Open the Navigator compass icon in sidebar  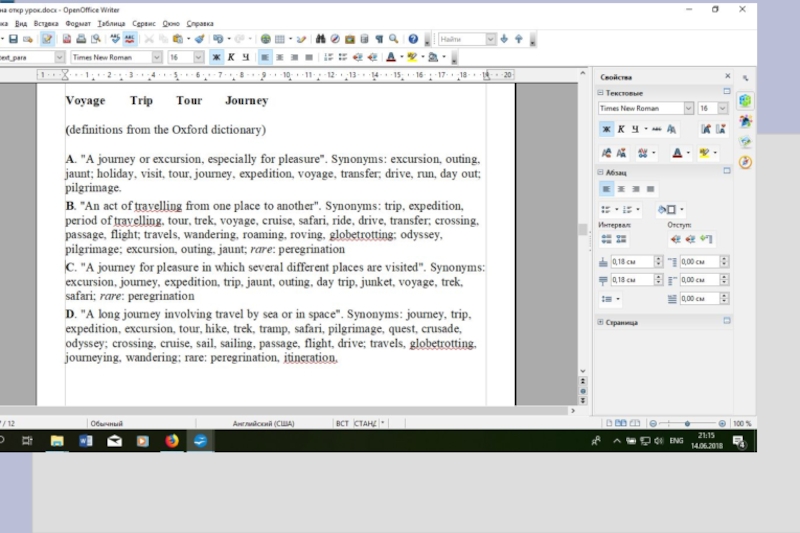point(745,163)
